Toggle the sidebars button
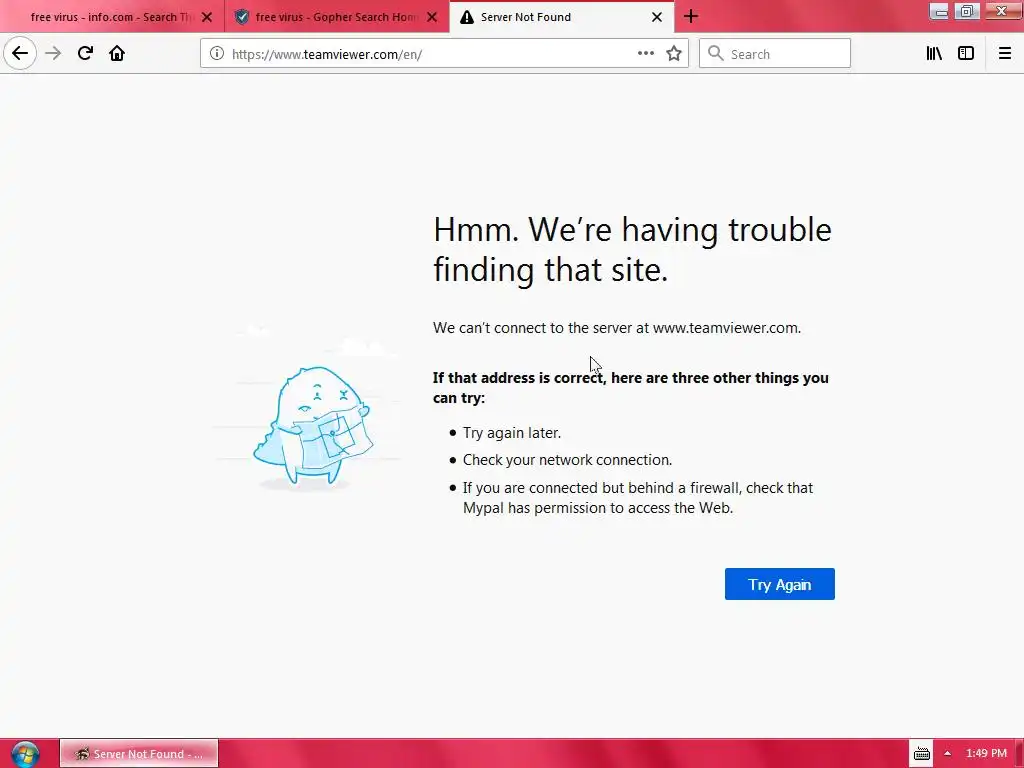The image size is (1024, 768). tap(966, 54)
